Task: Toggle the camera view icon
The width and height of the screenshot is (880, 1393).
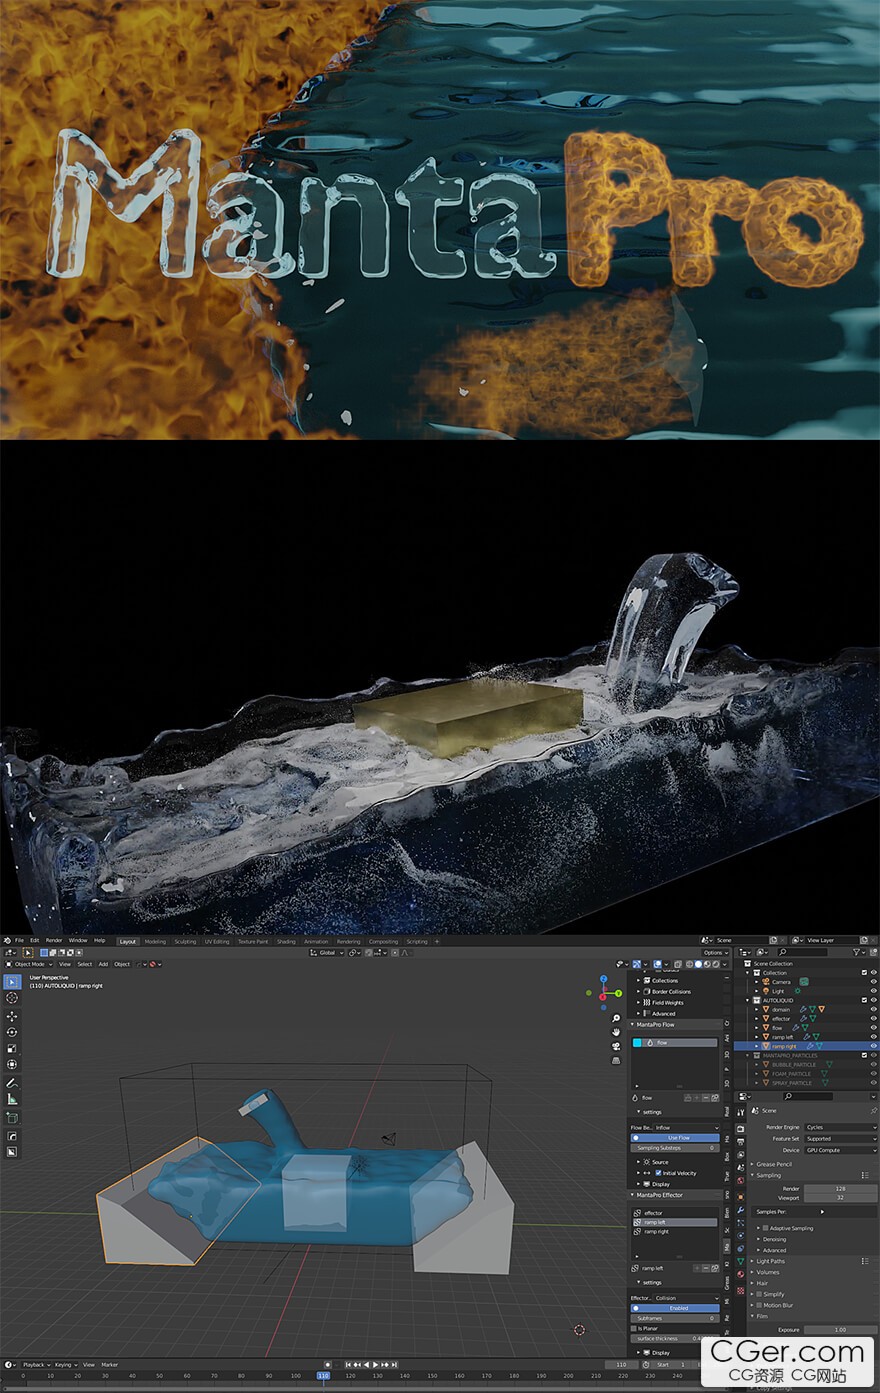Action: pos(616,1046)
